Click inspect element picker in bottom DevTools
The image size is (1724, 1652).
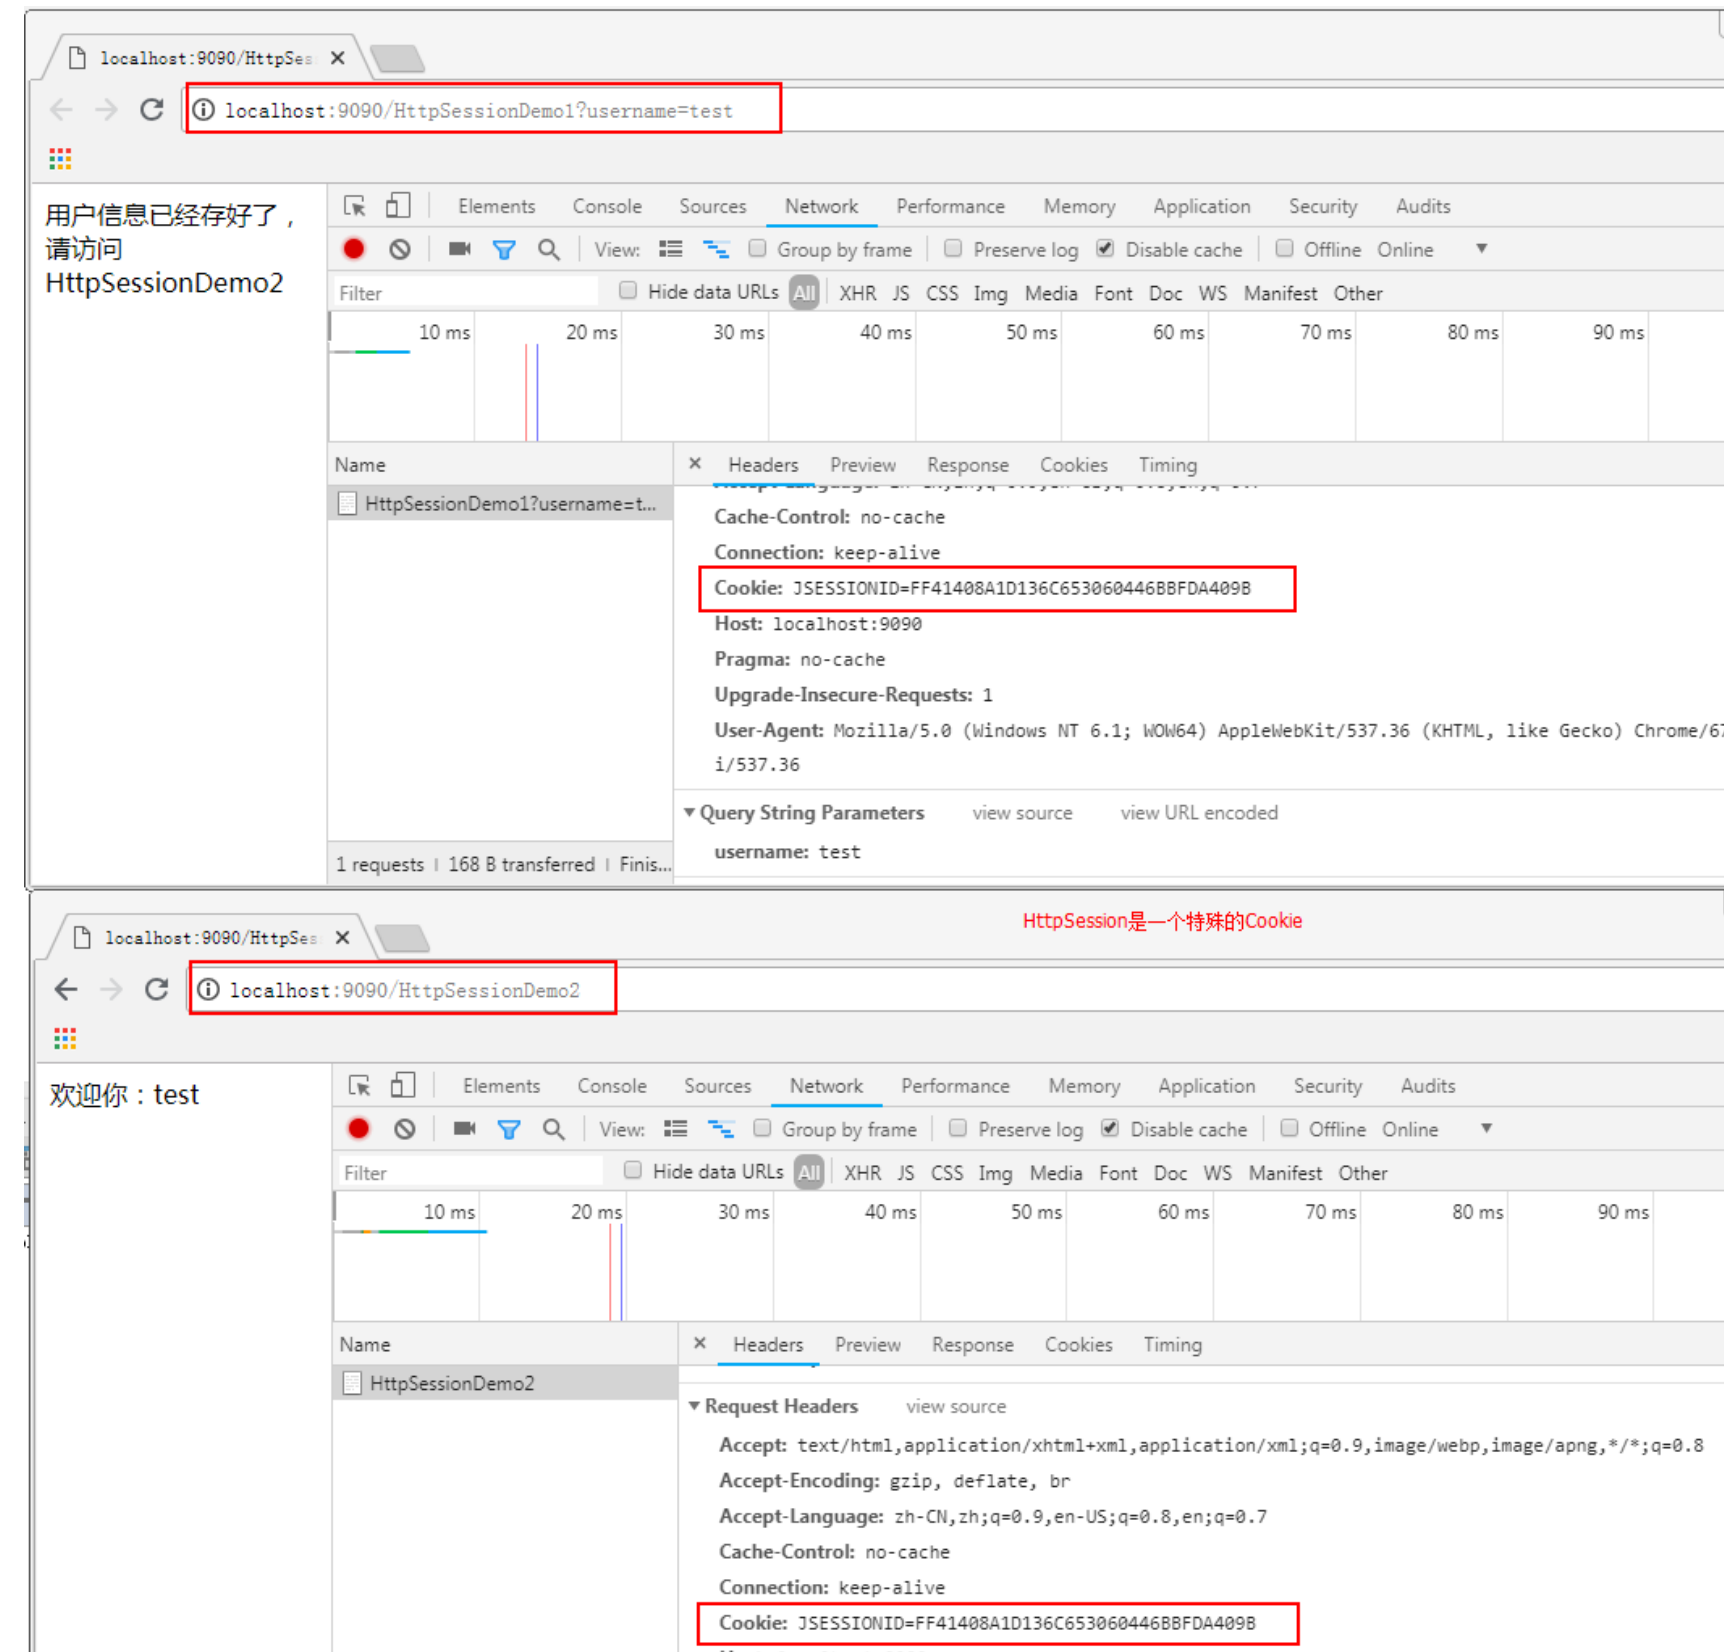(360, 1086)
